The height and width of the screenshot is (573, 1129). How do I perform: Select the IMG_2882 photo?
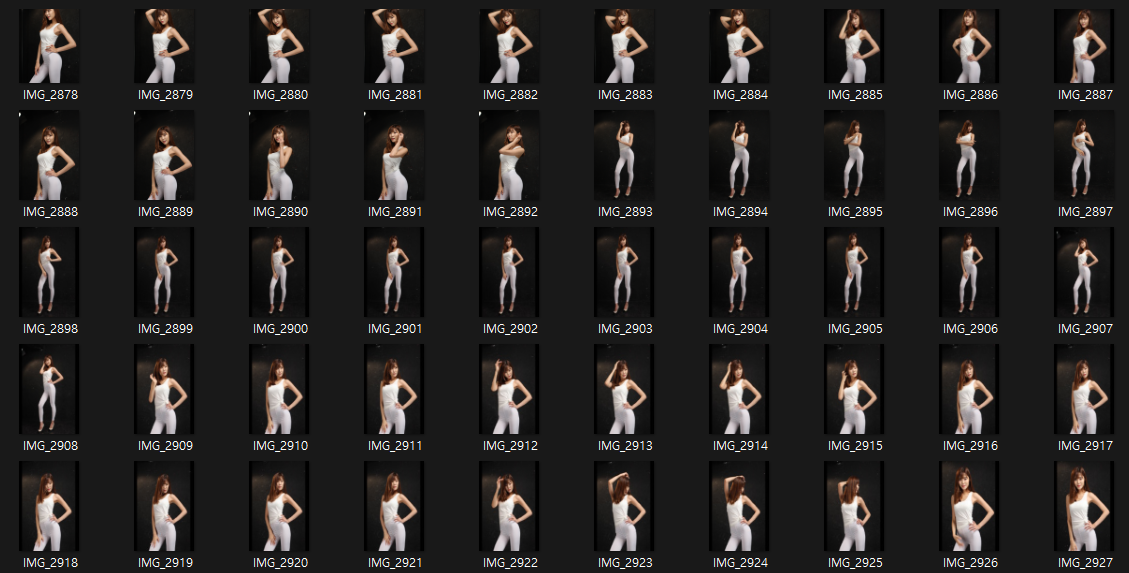click(x=510, y=46)
